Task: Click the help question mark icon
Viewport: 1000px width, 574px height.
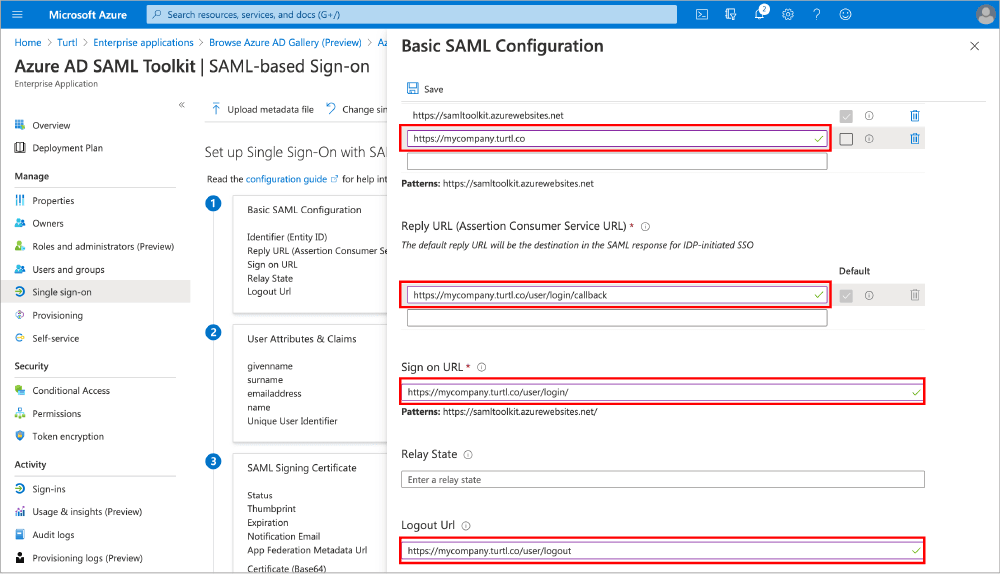Action: (817, 14)
